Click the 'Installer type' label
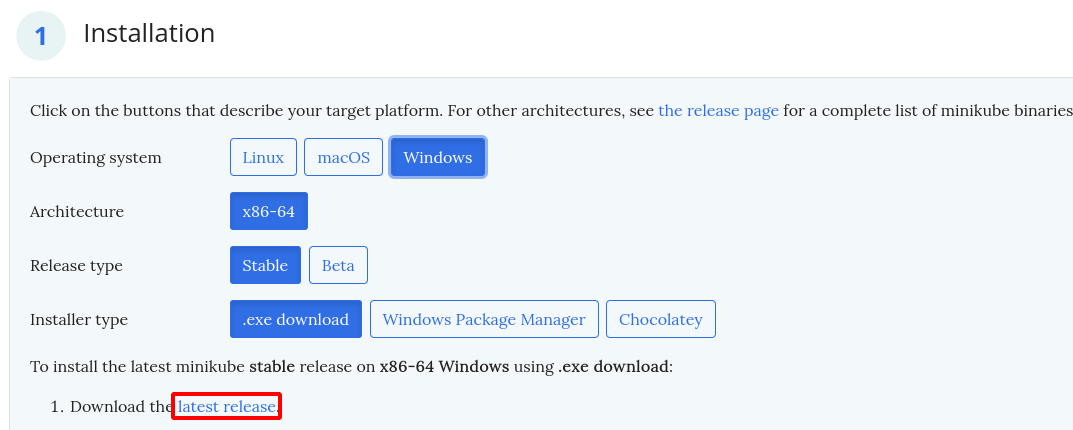This screenshot has height=430, width=1073. point(79,320)
